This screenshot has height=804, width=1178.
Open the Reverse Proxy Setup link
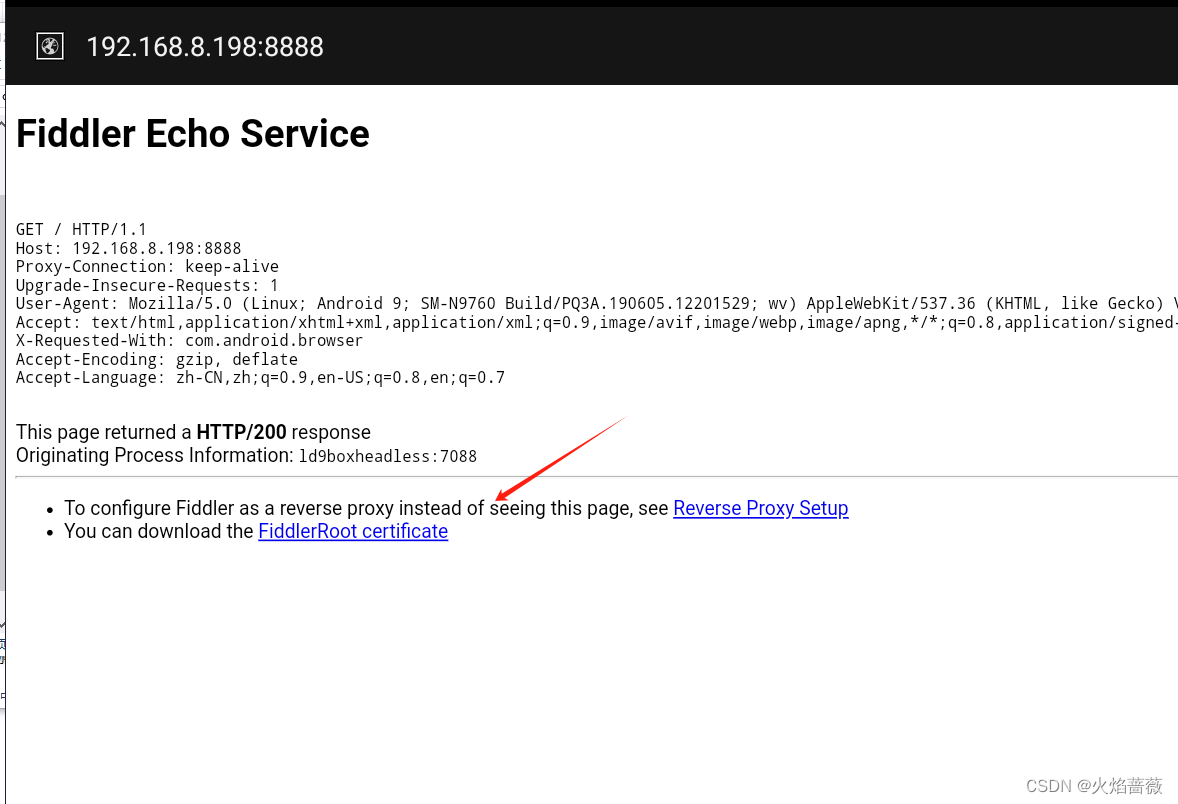tap(760, 509)
